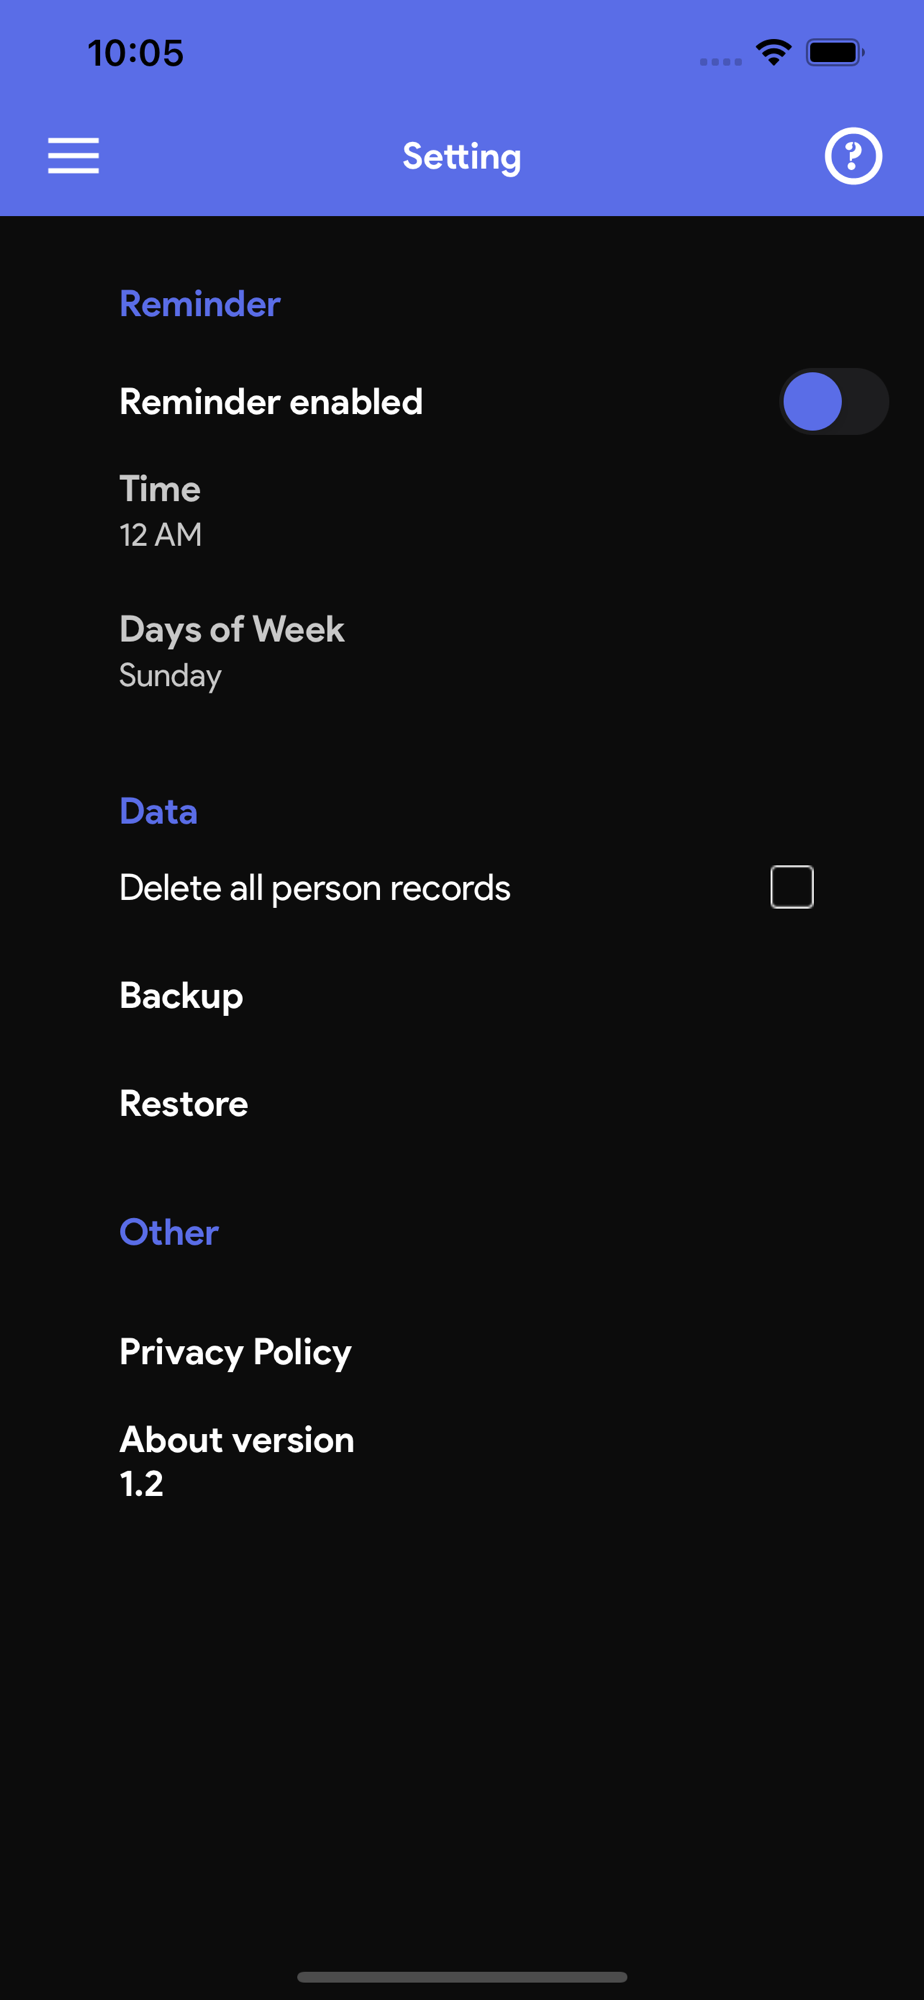Open the Privacy Policy link
This screenshot has height=2000, width=924.
click(235, 1352)
